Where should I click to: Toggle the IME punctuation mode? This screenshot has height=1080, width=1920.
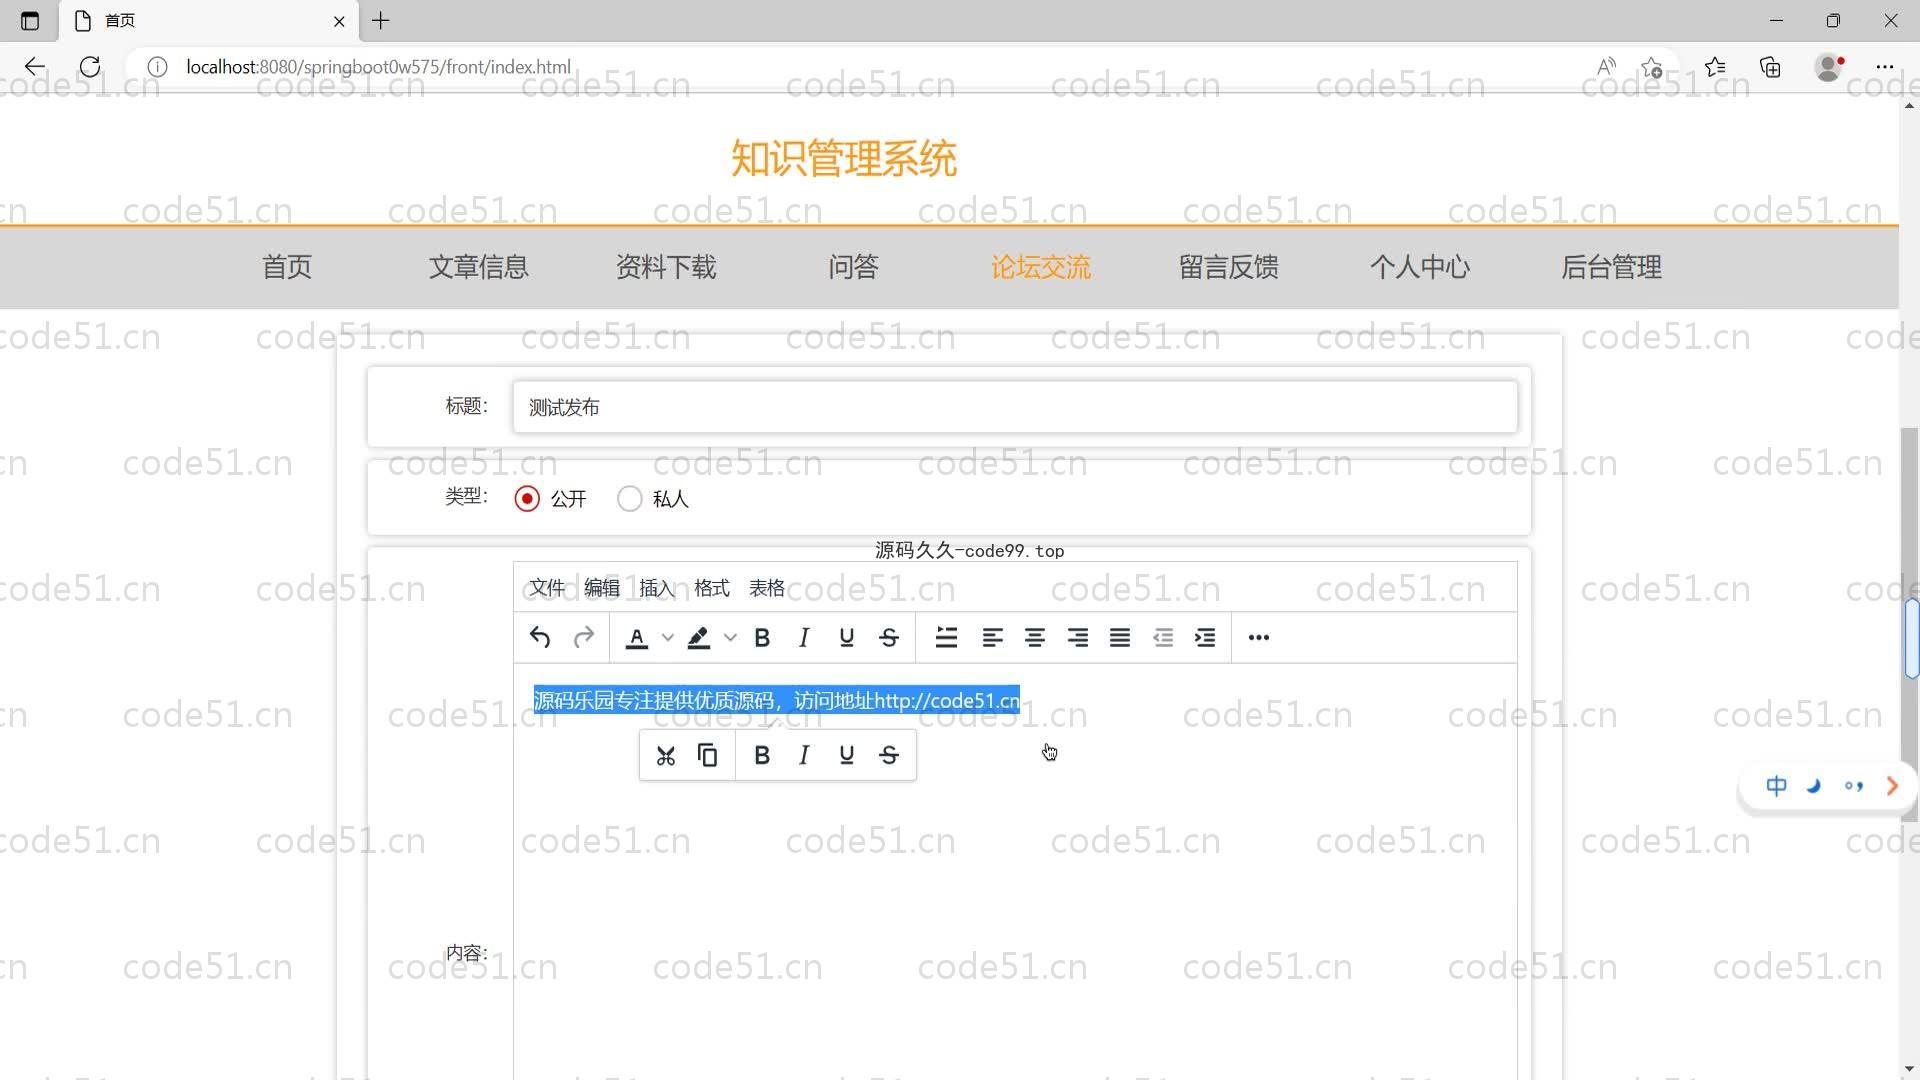[x=1853, y=786]
